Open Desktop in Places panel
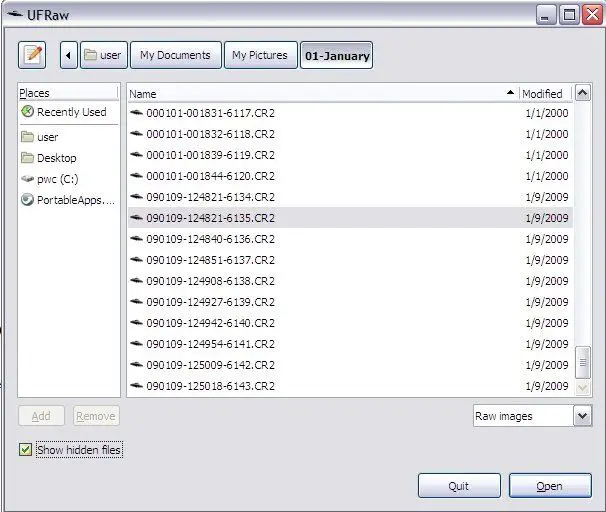Screen dimensions: 606x512 pyautogui.click(x=69, y=158)
